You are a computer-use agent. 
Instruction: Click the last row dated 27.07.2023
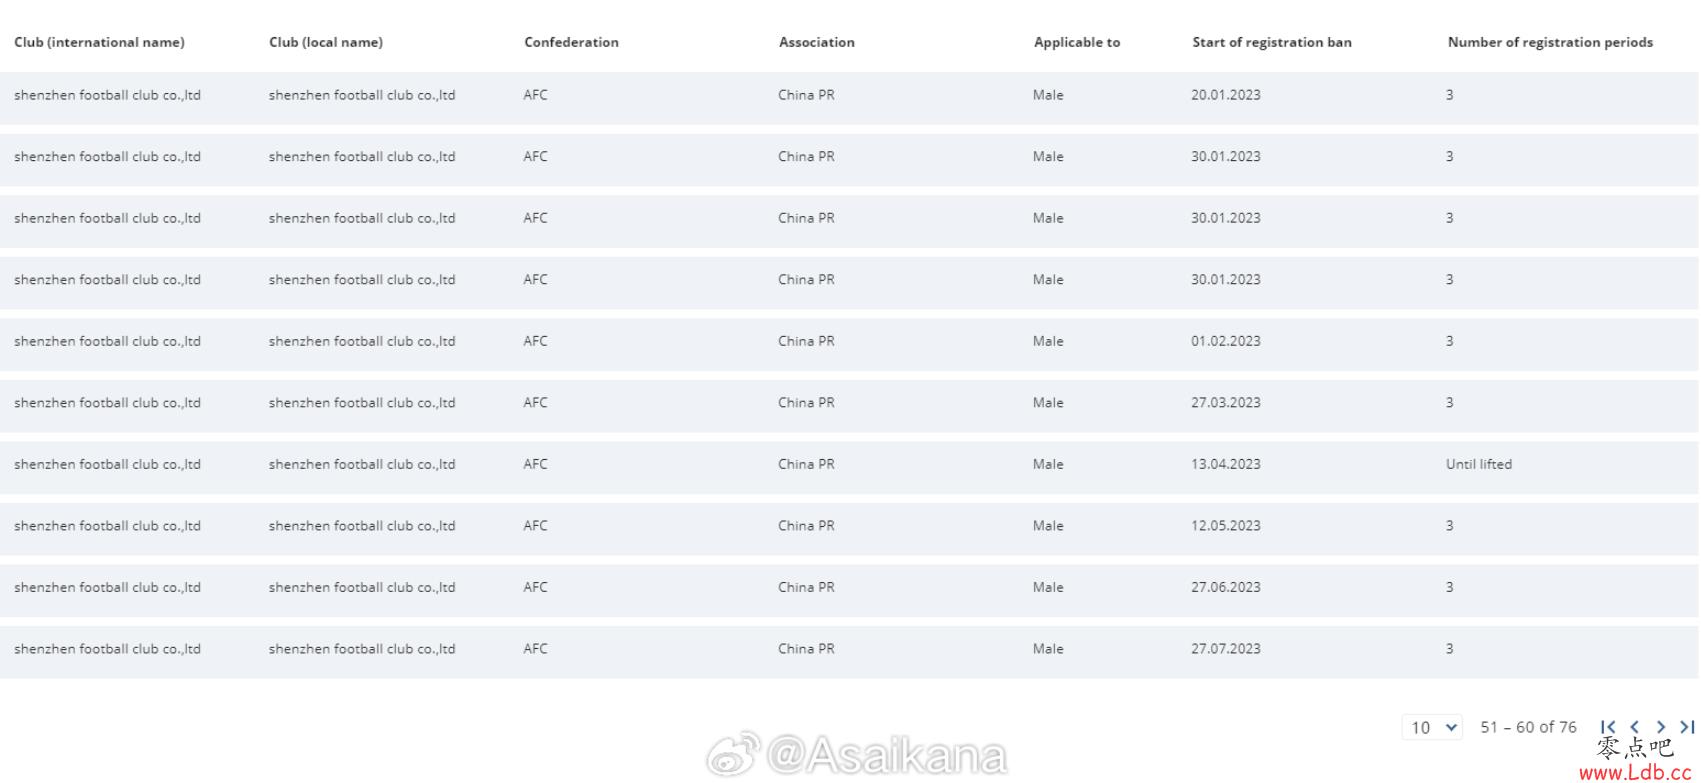1226,649
